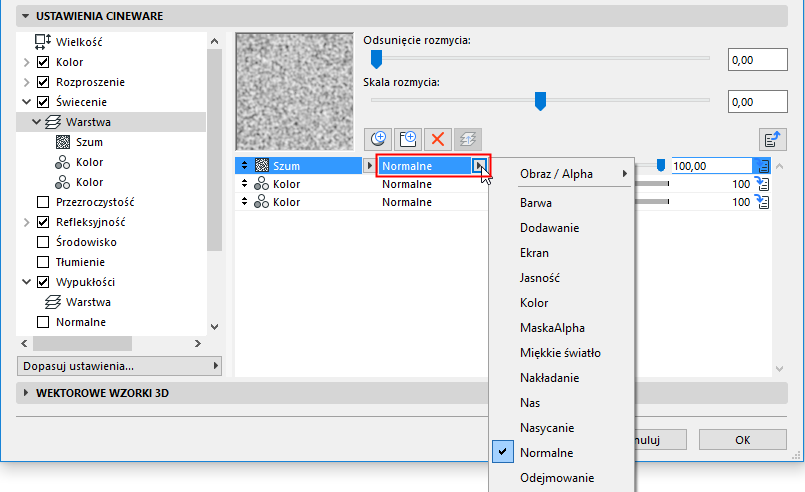The height and width of the screenshot is (492, 805).
Task: Delete selected layer with red X icon
Action: click(437, 139)
